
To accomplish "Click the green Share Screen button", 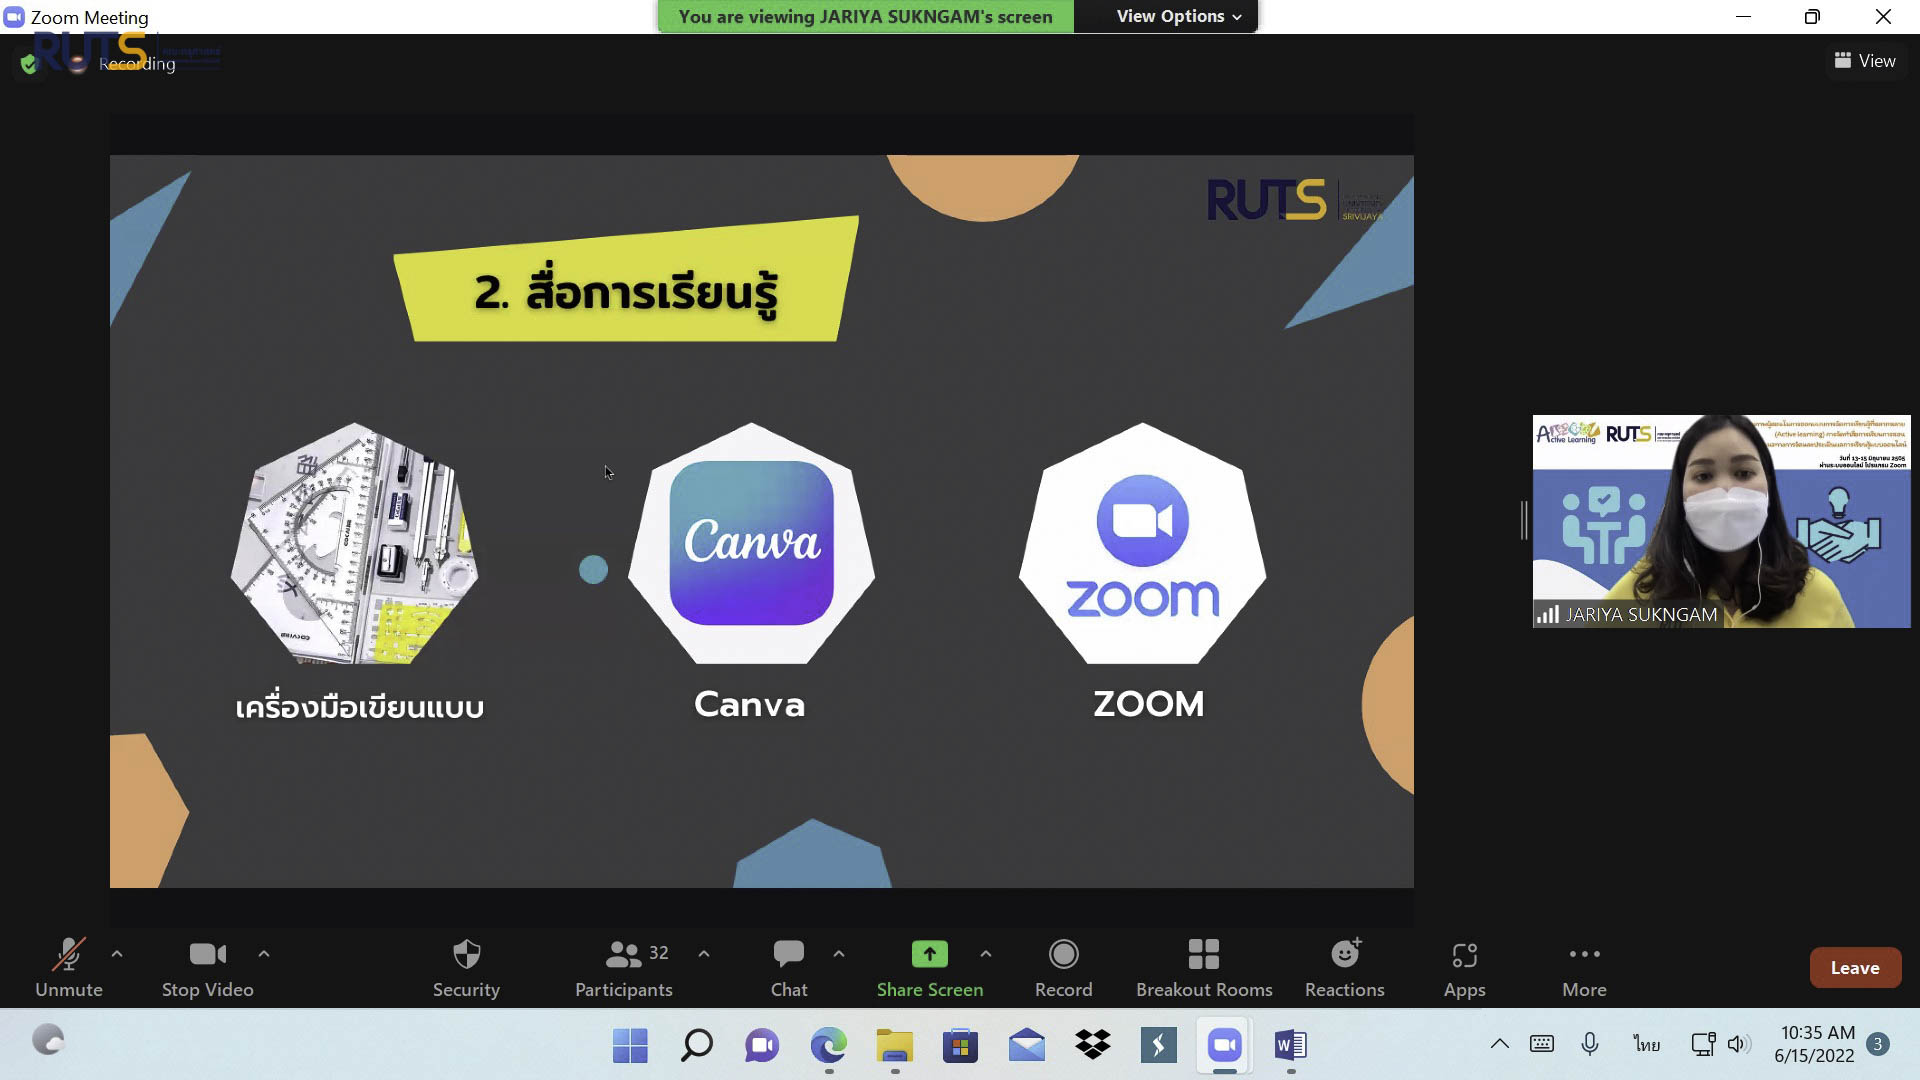I will pyautogui.click(x=930, y=967).
